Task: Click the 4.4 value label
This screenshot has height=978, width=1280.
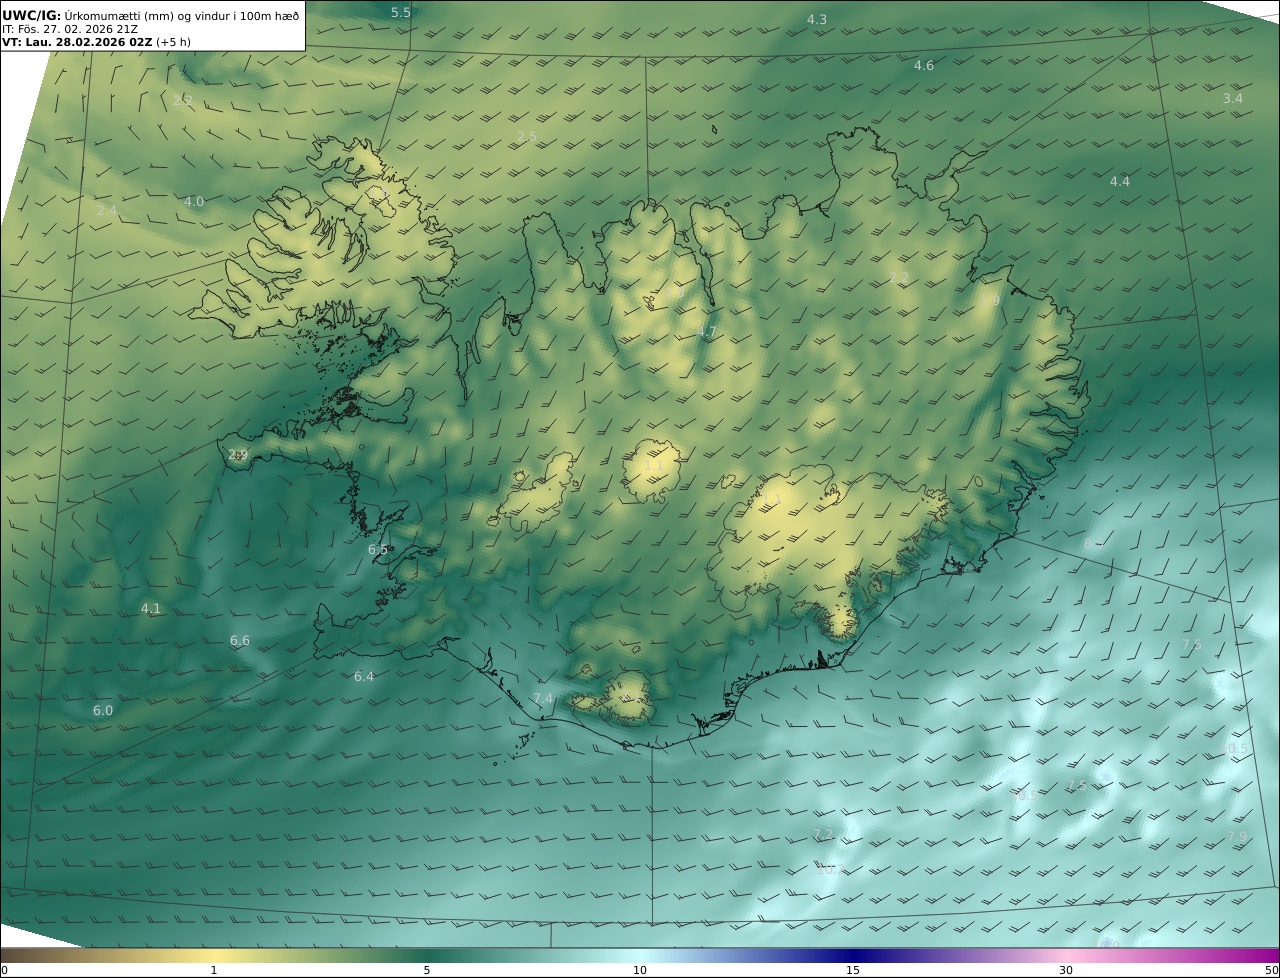Action: (1120, 181)
